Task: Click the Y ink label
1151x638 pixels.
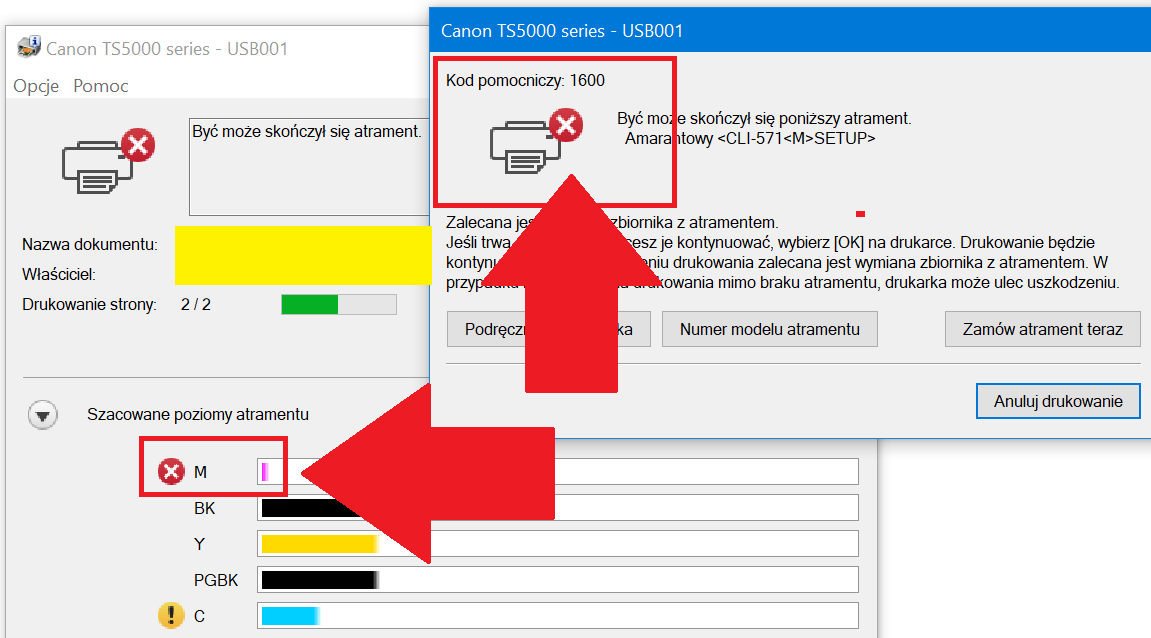Action: point(199,544)
